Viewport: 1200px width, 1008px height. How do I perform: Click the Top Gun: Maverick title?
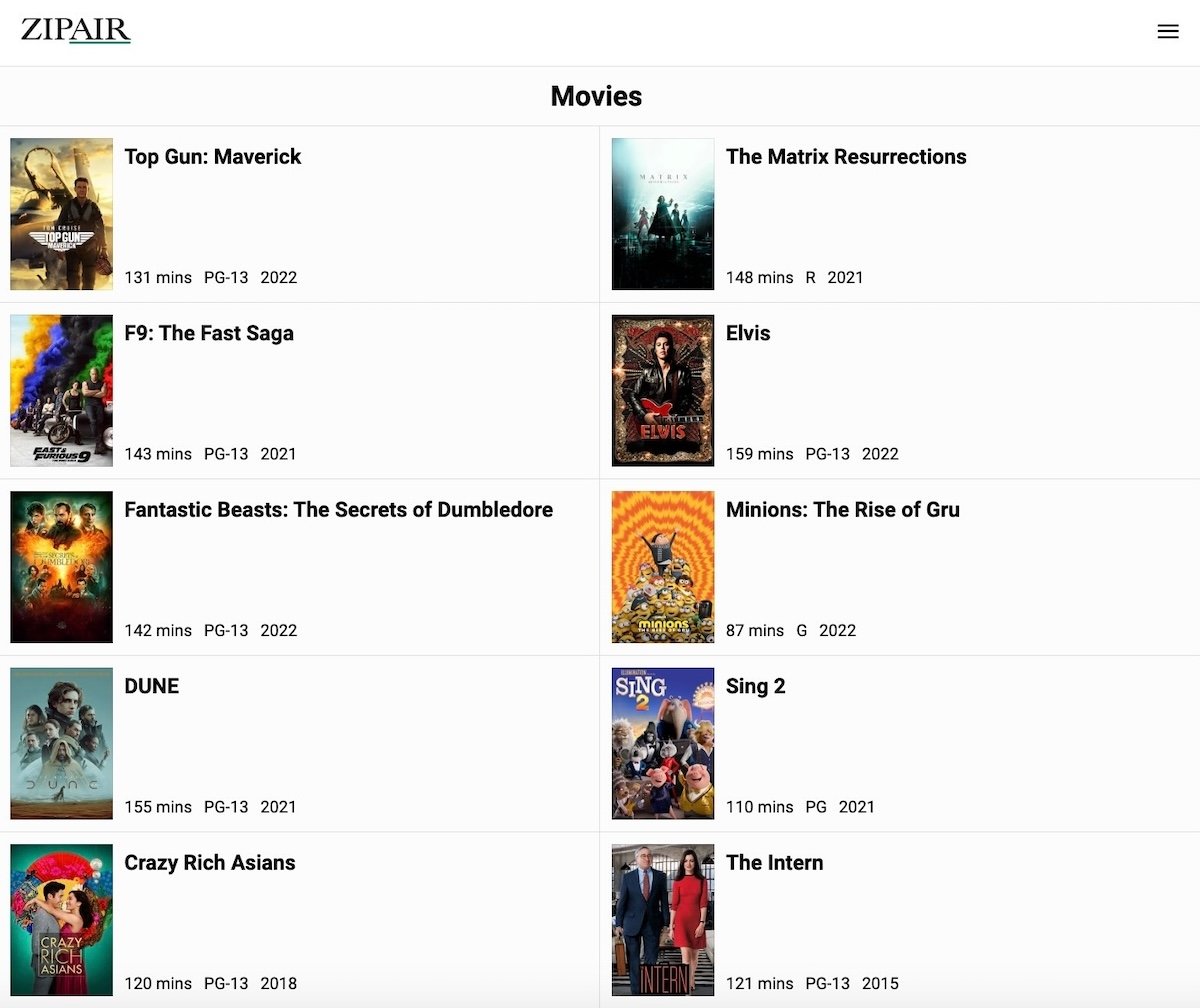[213, 157]
